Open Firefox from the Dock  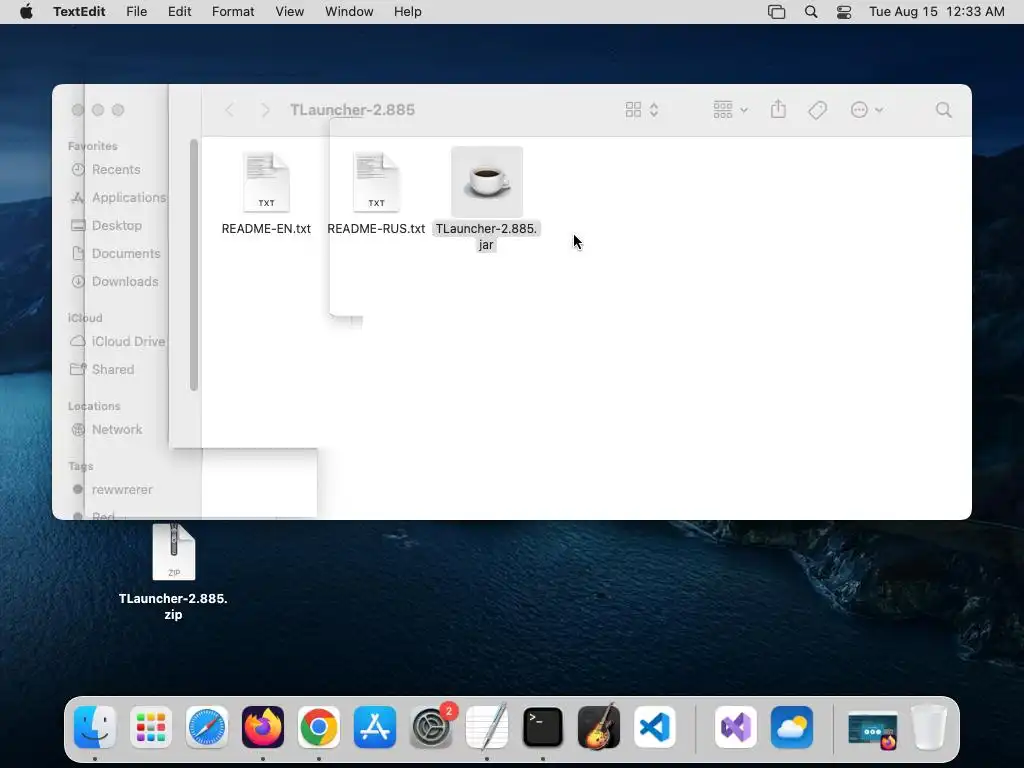click(x=263, y=727)
